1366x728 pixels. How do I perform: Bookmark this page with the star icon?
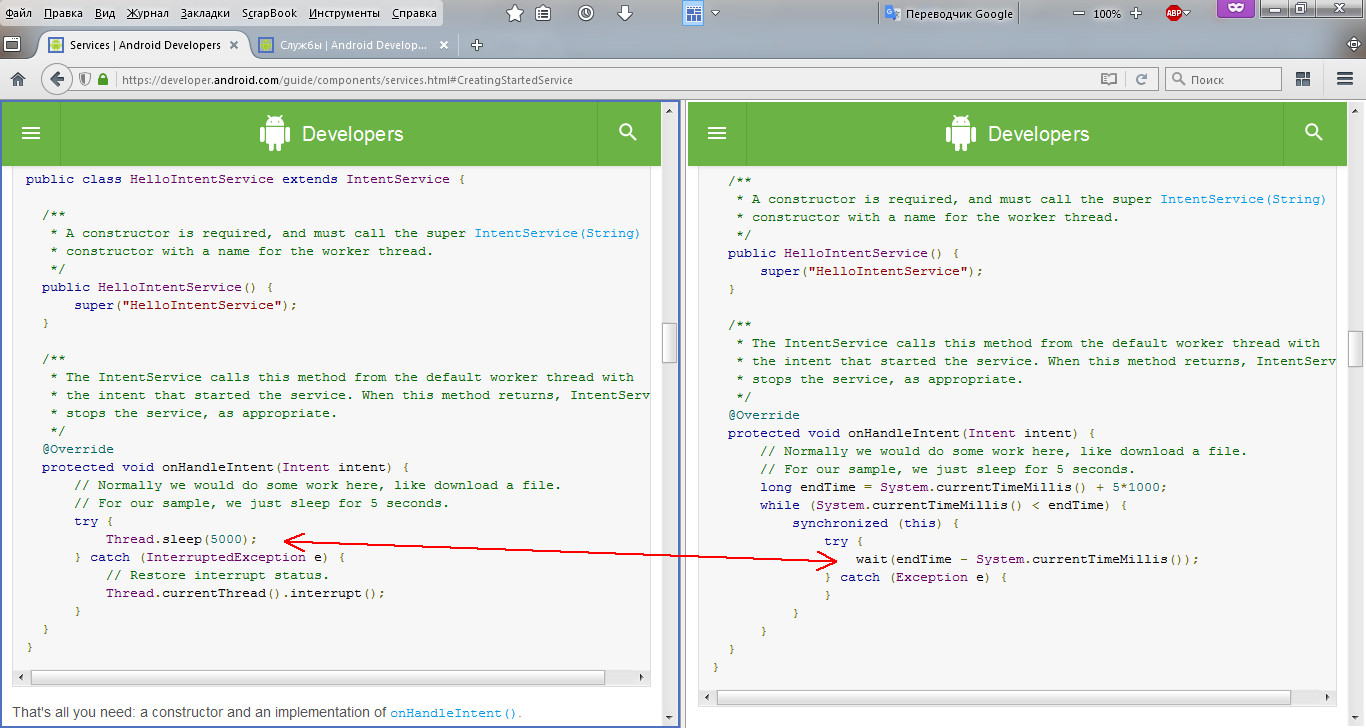click(515, 13)
